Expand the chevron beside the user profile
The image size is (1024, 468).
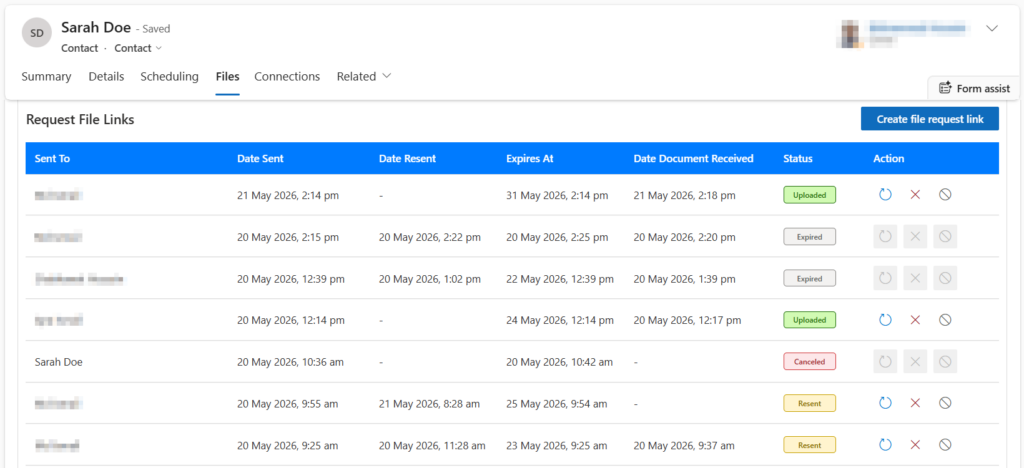click(x=992, y=28)
